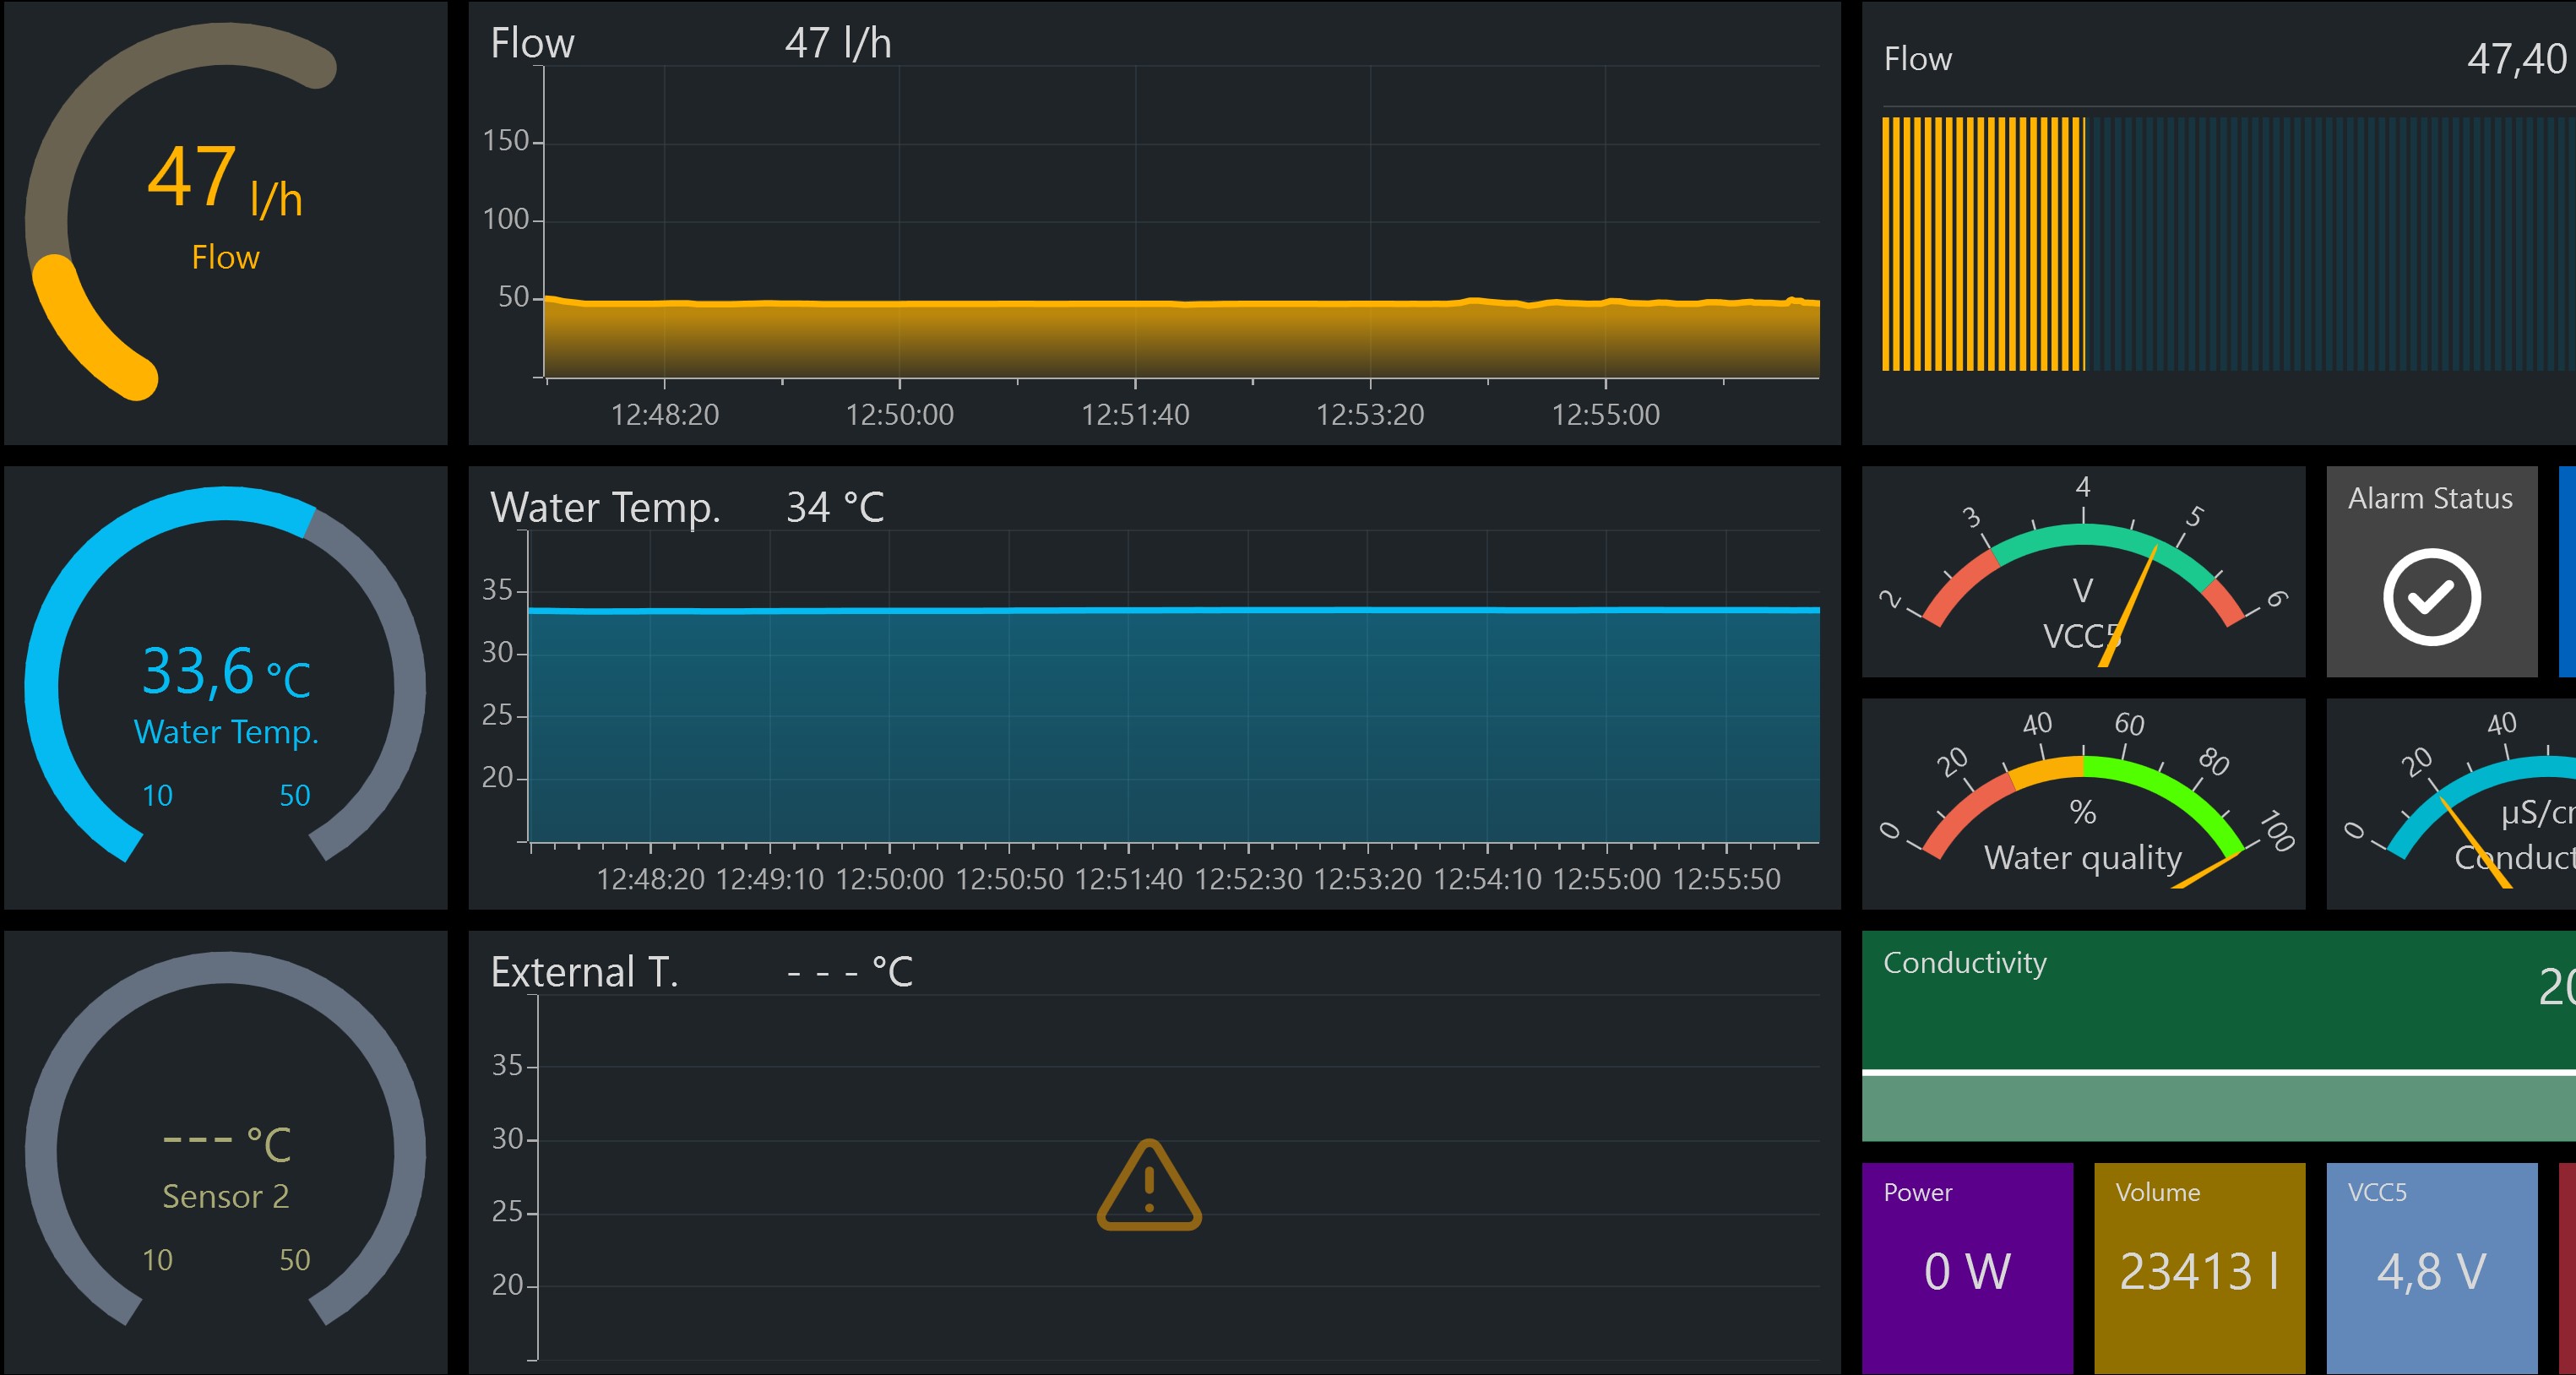This screenshot has width=2576, height=1375.
Task: Click the VCC5 voltage needle gauge
Action: (2083, 580)
